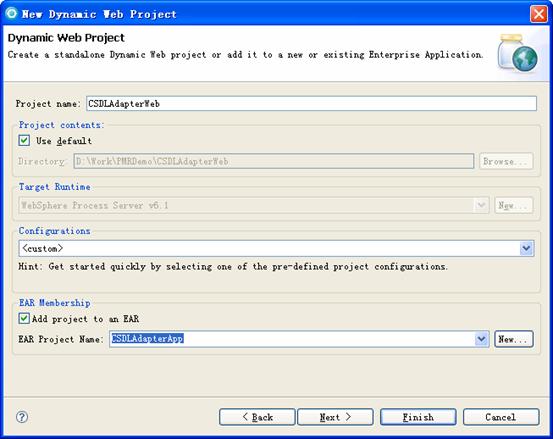Close the New Dynamic Web Project dialog
Image resolution: width=553 pixels, height=439 pixels.
(x=539, y=14)
